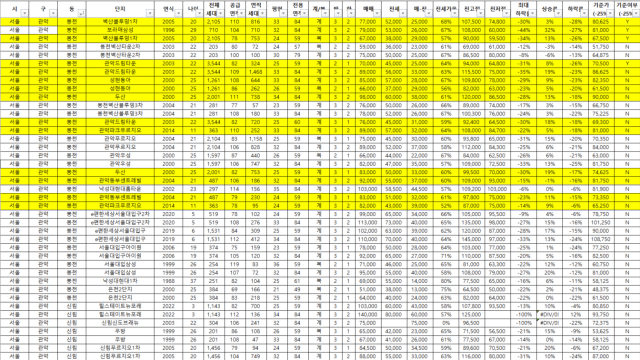Open the sorted filter button on 동 column

point(82,13)
